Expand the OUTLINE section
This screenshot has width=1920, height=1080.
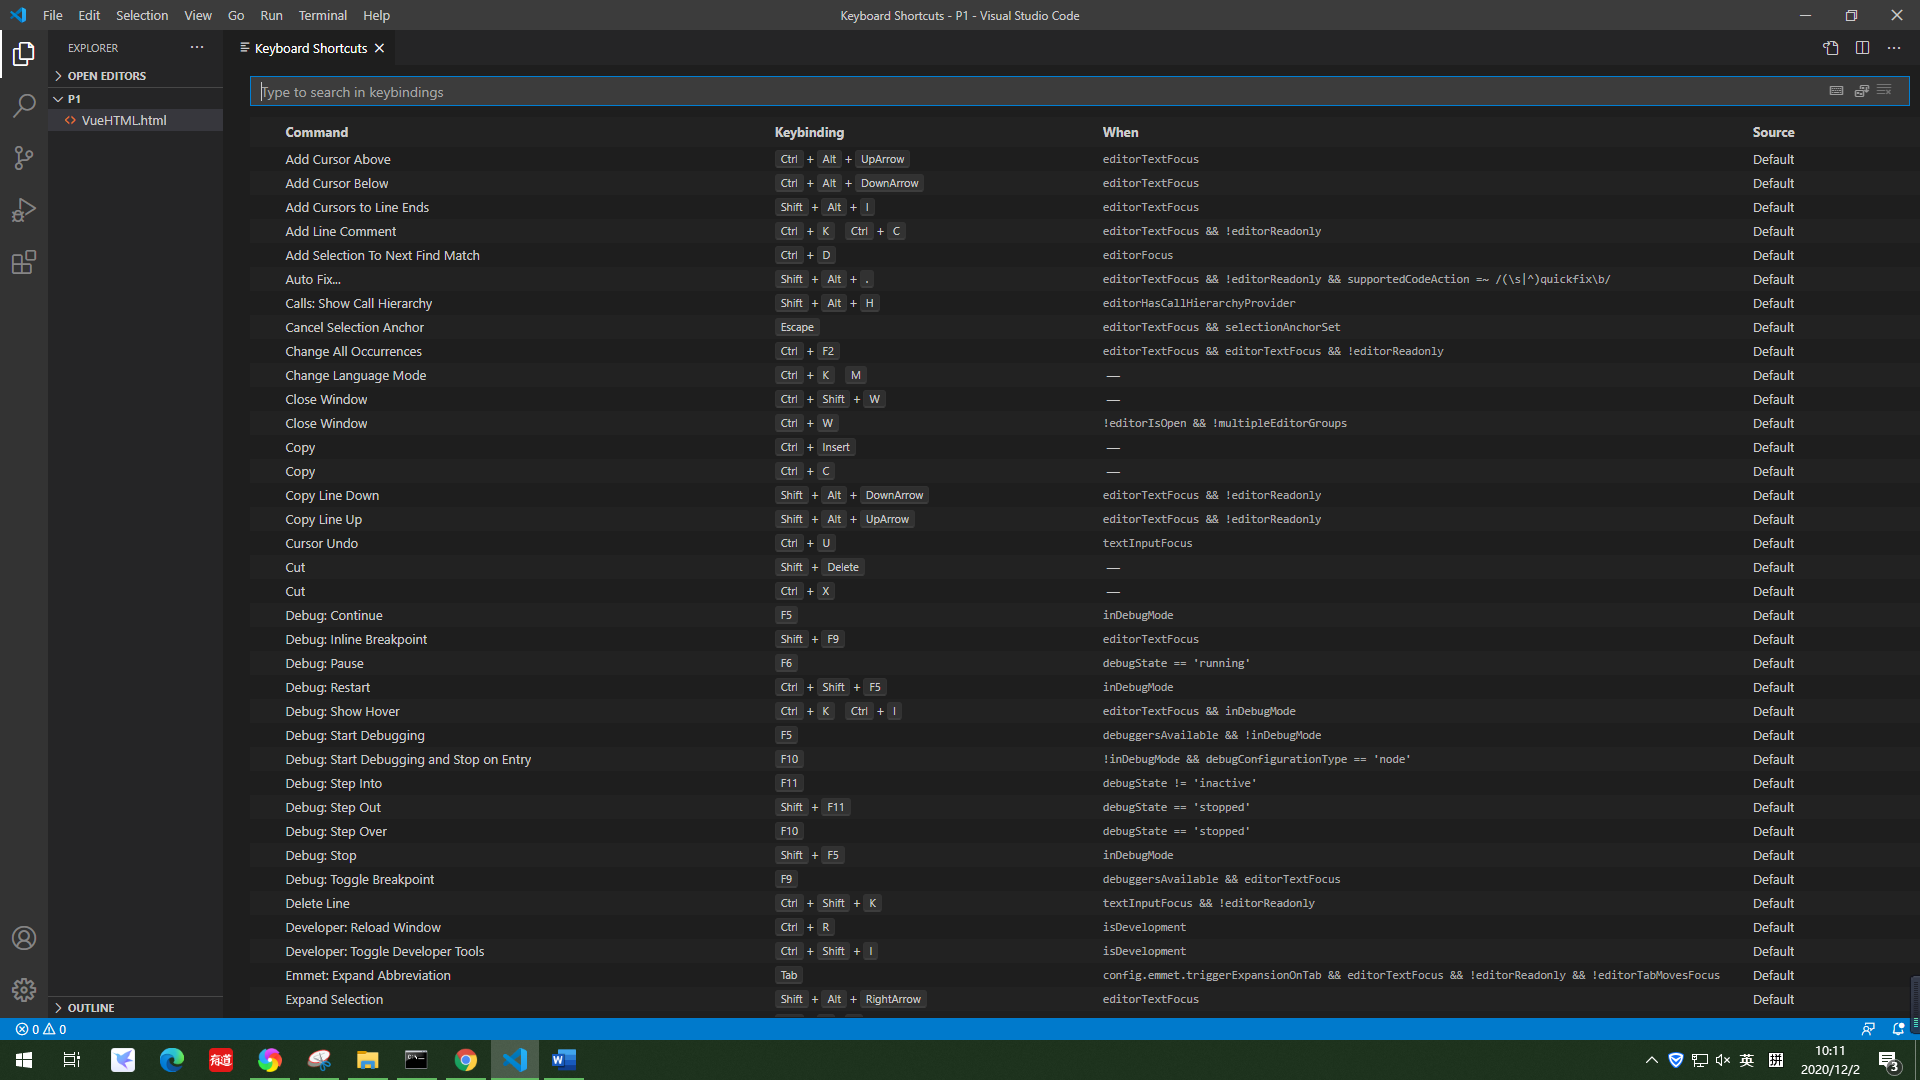90,1008
